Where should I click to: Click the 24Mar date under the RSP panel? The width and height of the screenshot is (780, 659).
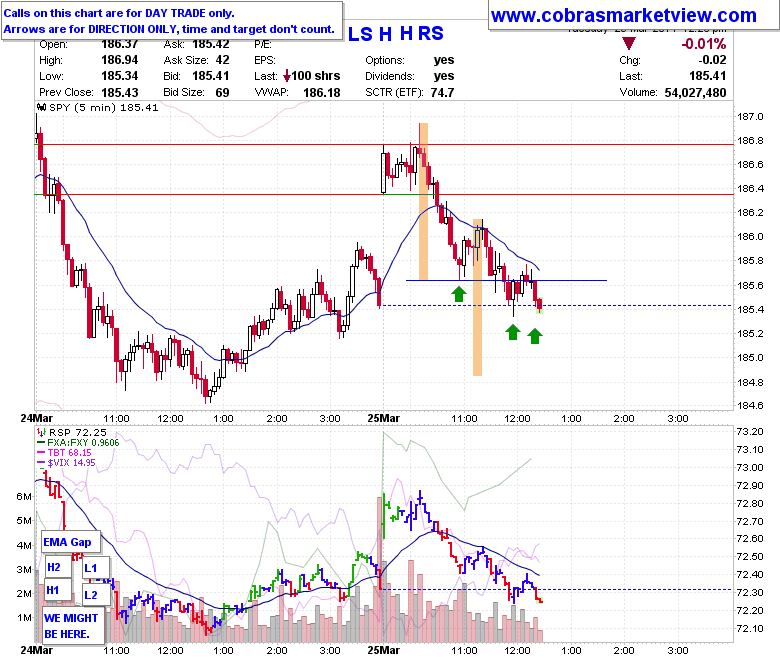(x=36, y=650)
